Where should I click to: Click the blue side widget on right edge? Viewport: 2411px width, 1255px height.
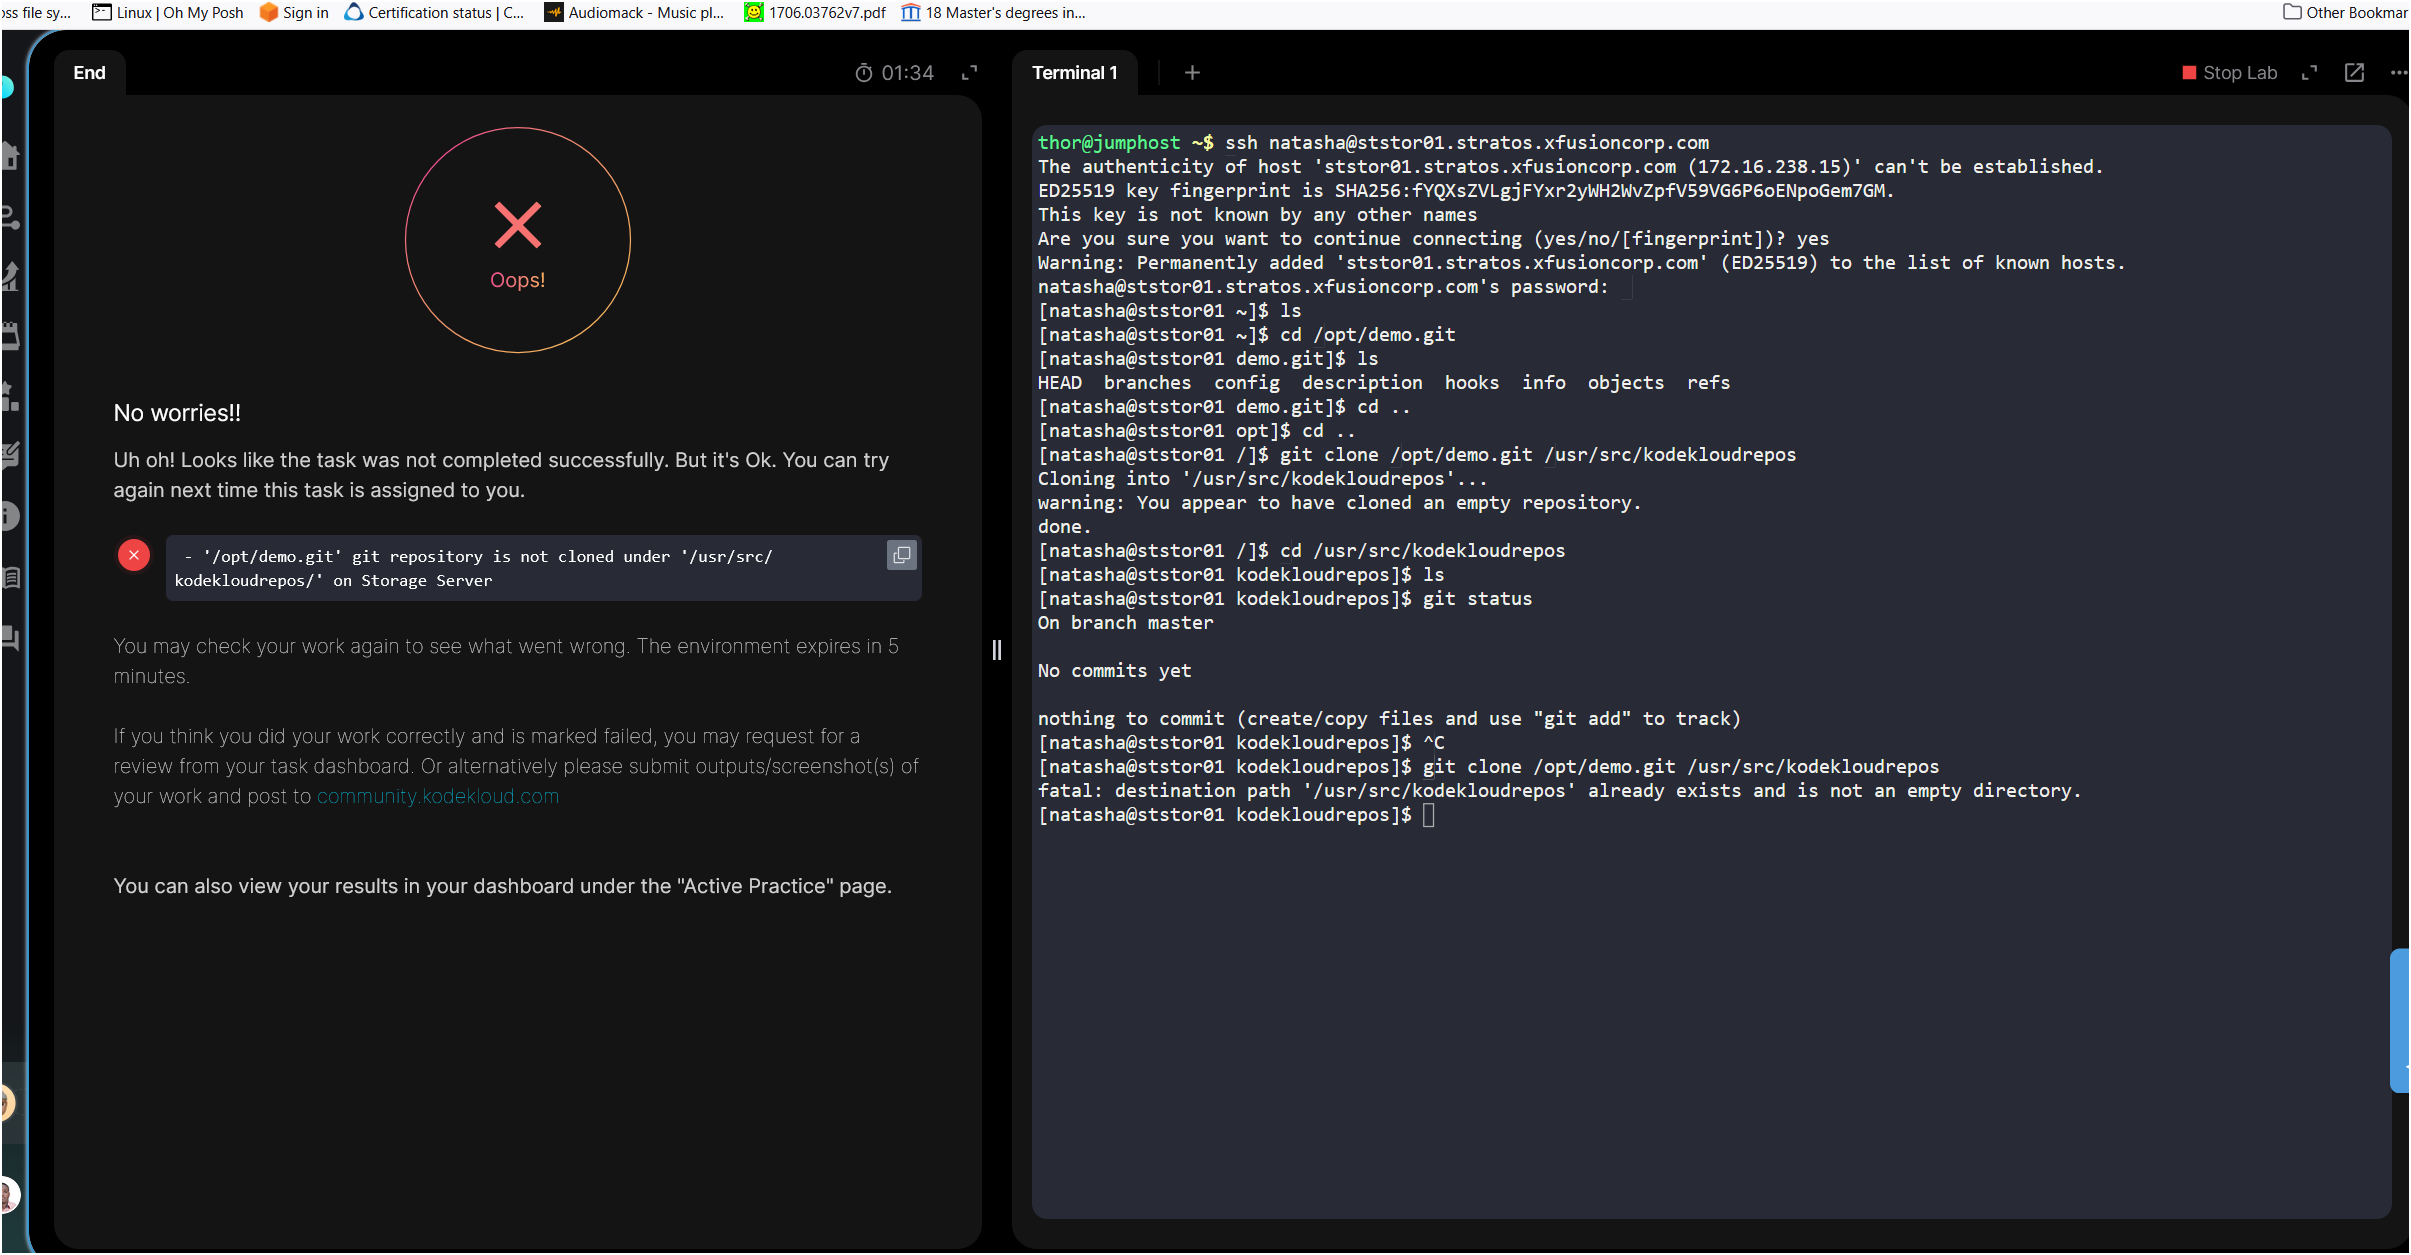pos(2400,1020)
